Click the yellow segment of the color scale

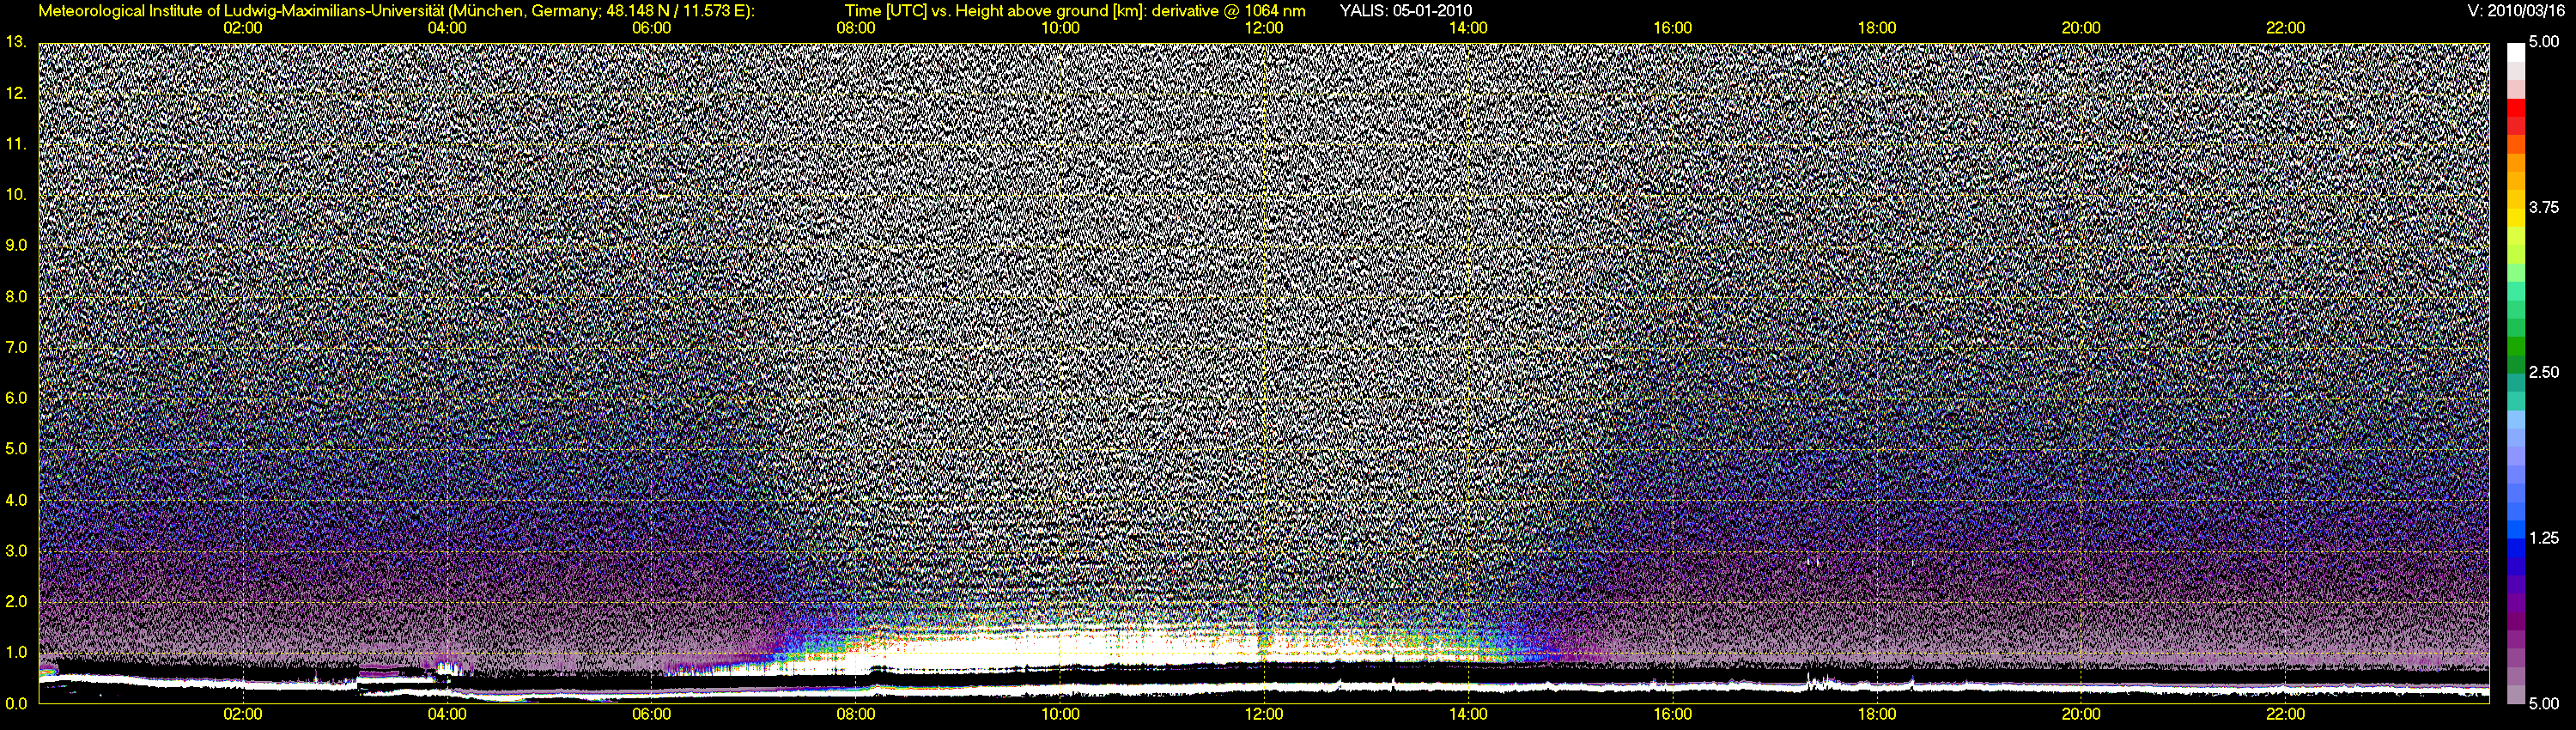pos(2515,220)
